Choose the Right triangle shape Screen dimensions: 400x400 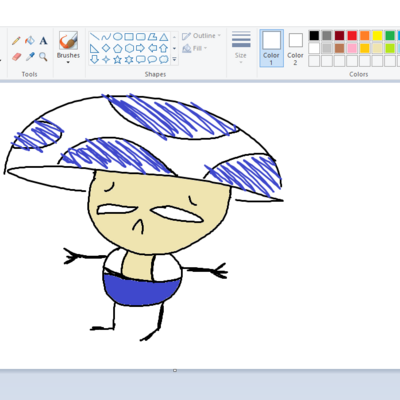[95, 48]
